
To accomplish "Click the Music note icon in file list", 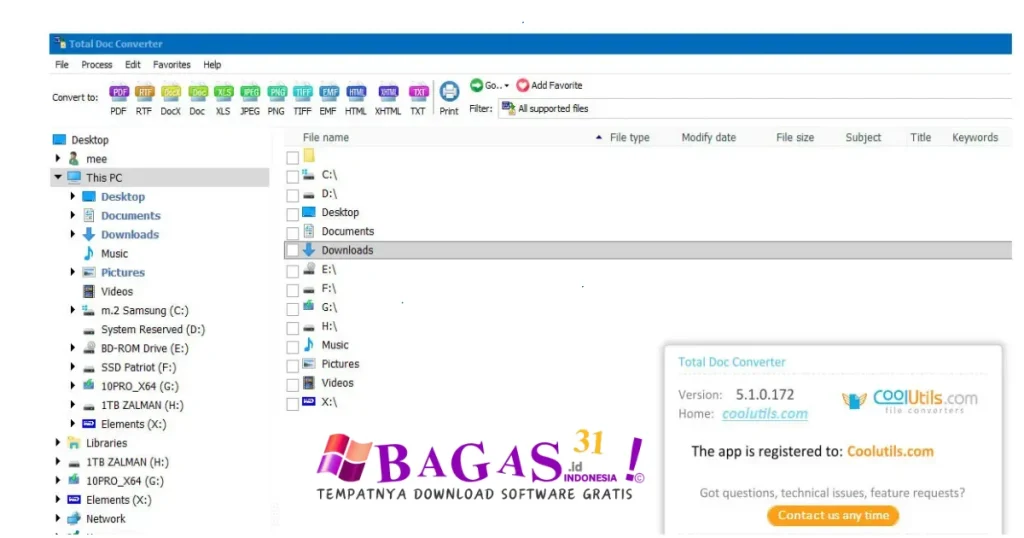I will (x=309, y=344).
